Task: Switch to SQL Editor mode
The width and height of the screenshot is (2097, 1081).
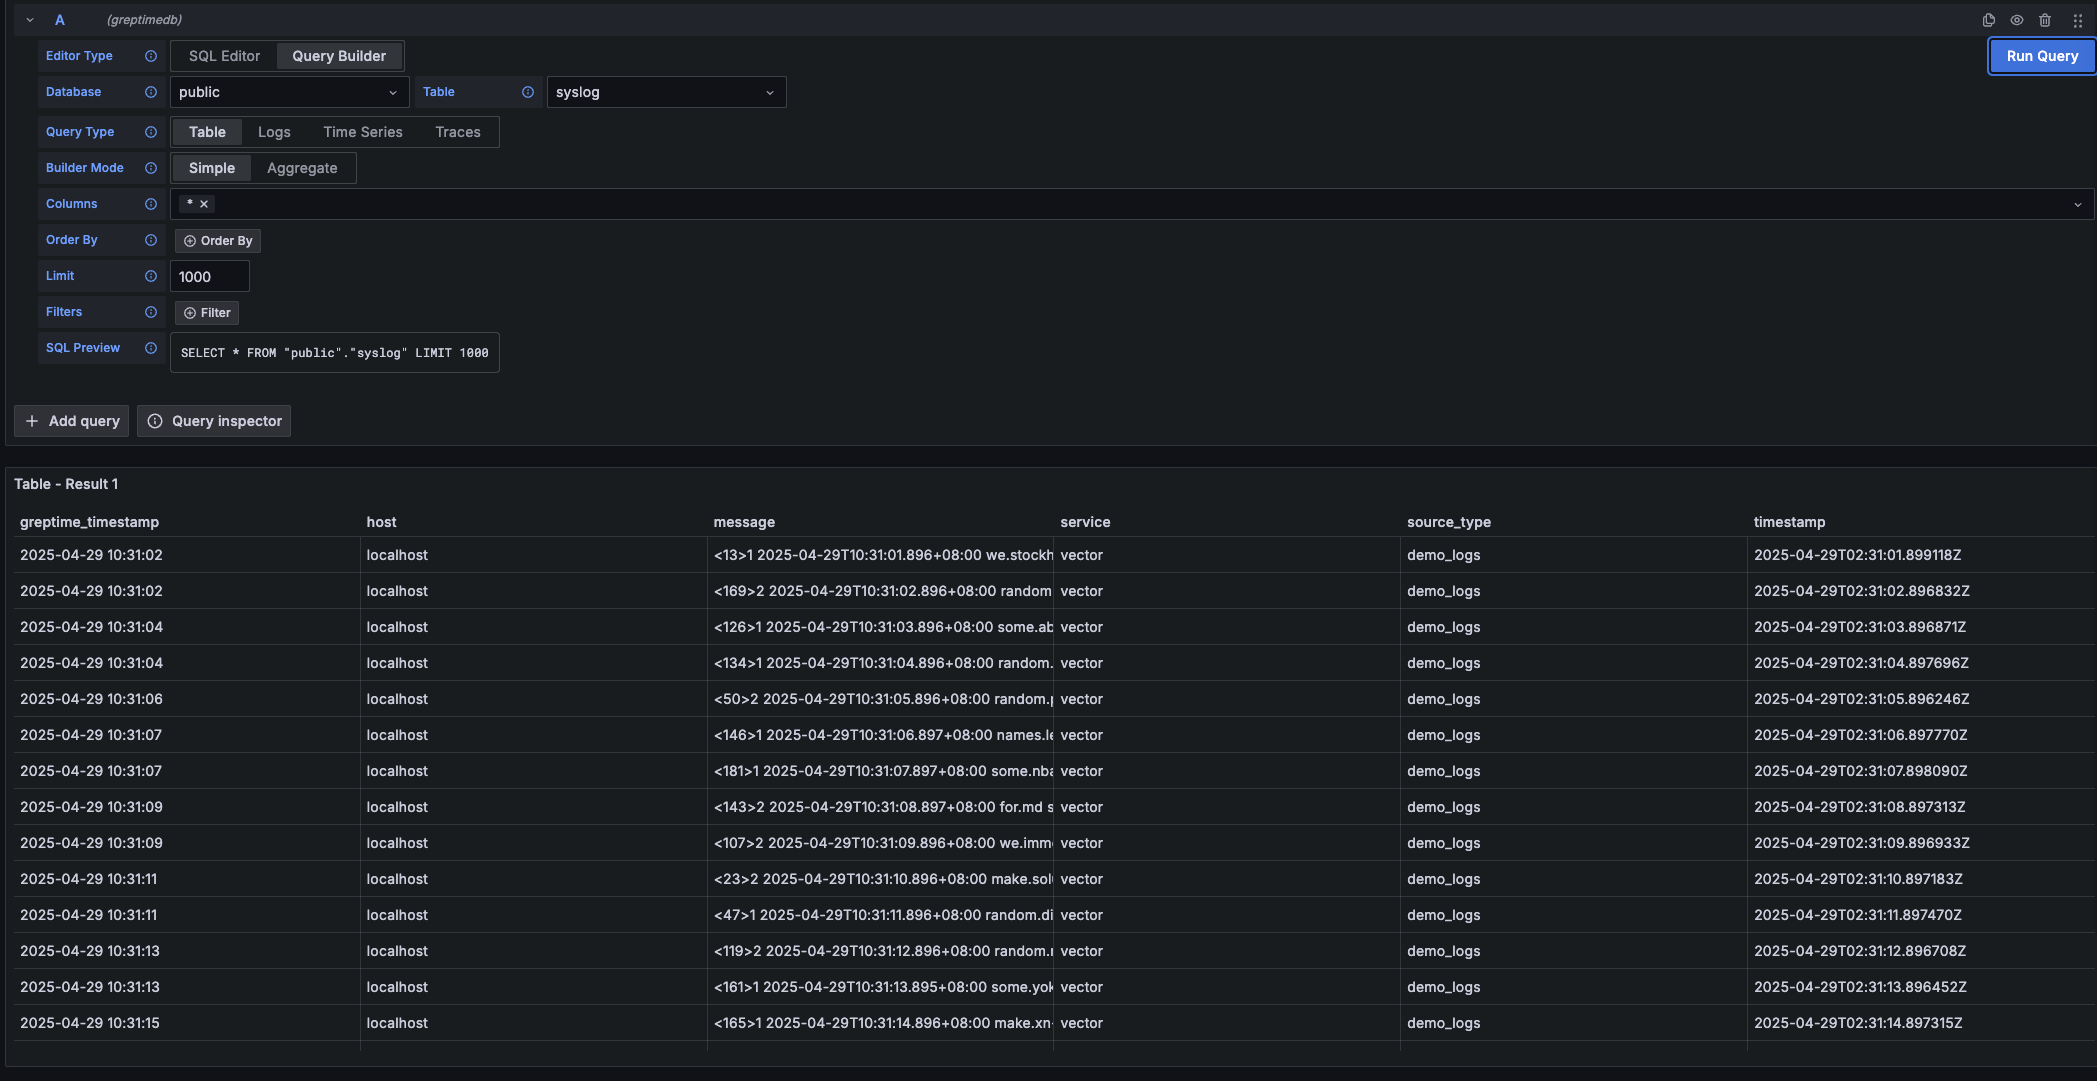Action: point(224,56)
